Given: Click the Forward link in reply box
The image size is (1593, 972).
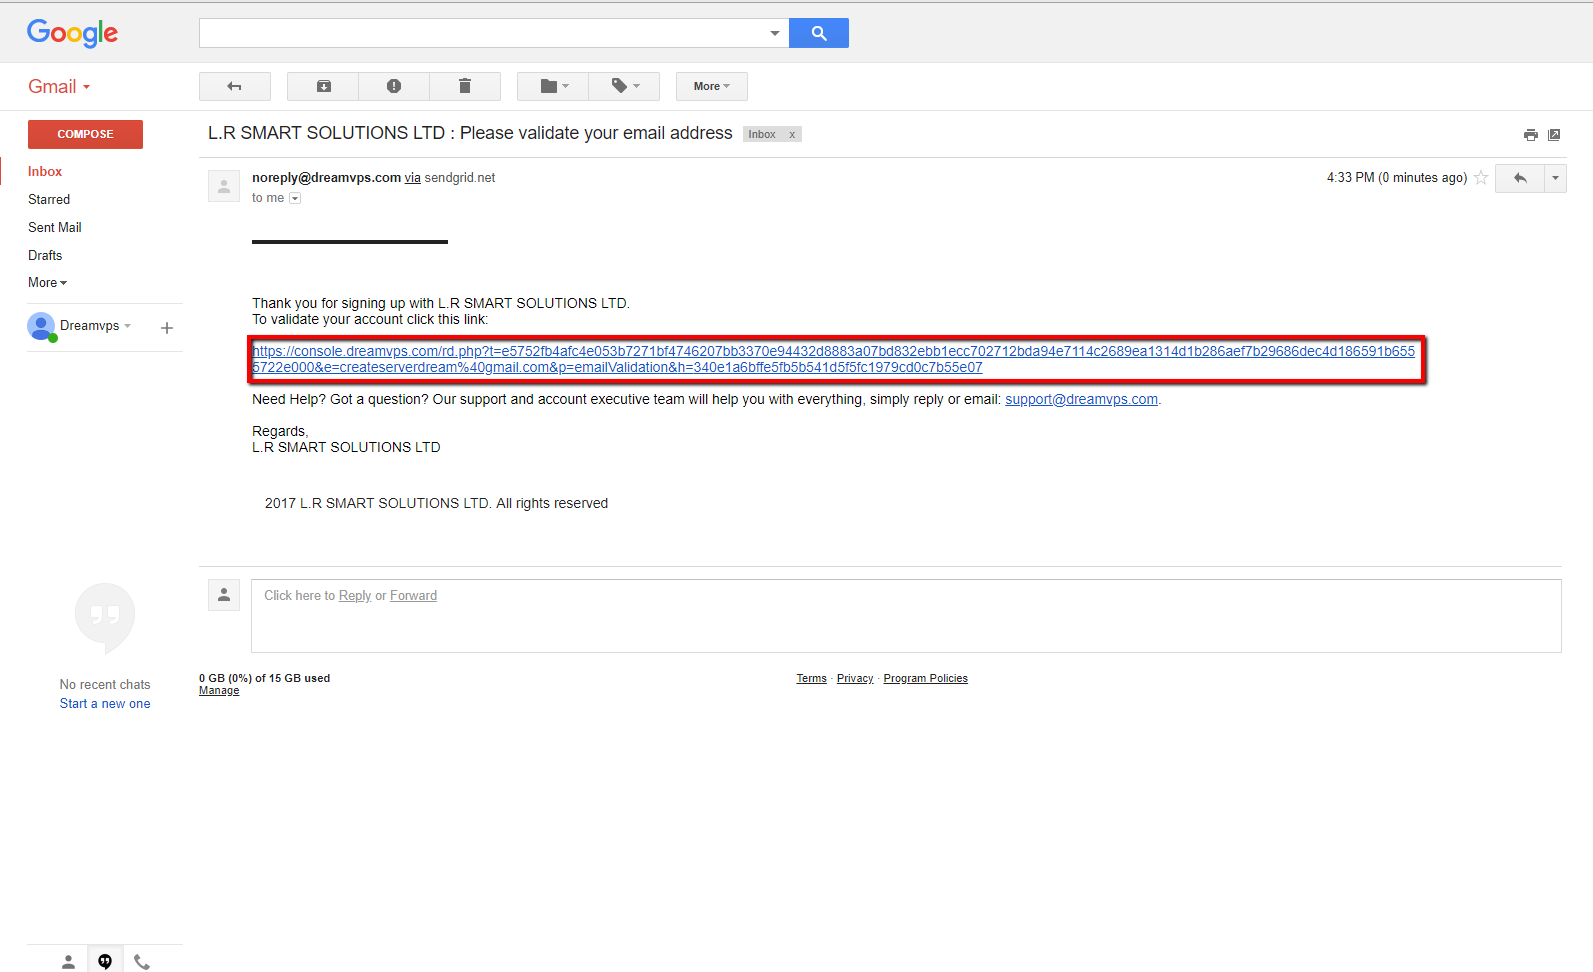Looking at the screenshot, I should [x=413, y=595].
